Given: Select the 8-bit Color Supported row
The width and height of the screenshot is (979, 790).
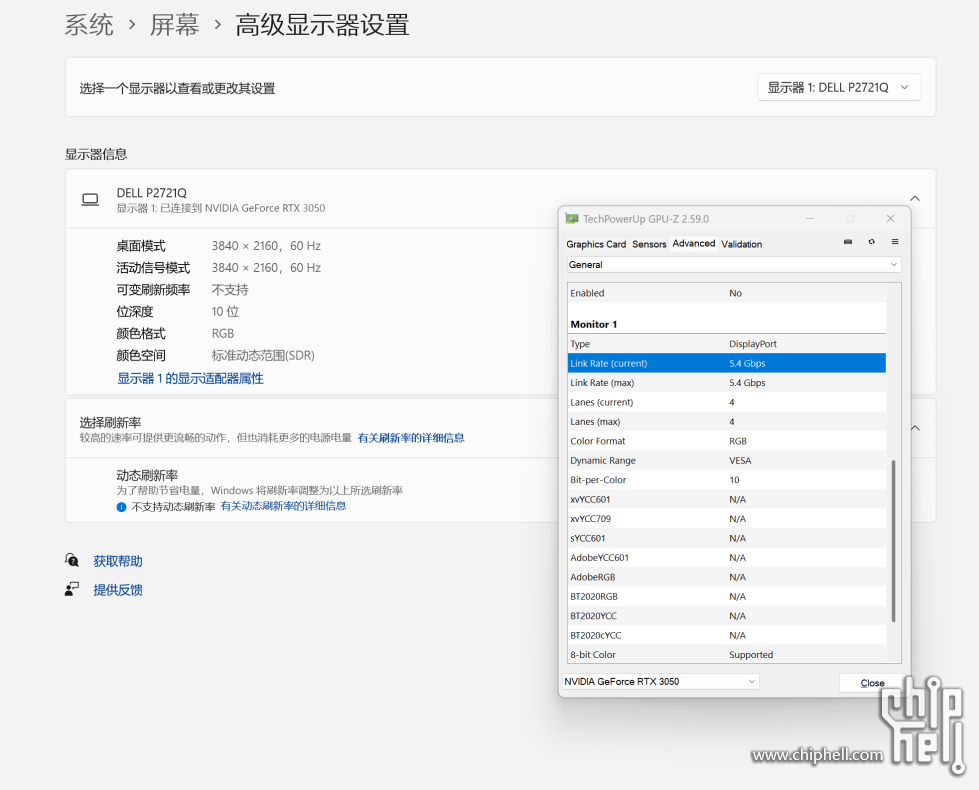Looking at the screenshot, I should (727, 654).
